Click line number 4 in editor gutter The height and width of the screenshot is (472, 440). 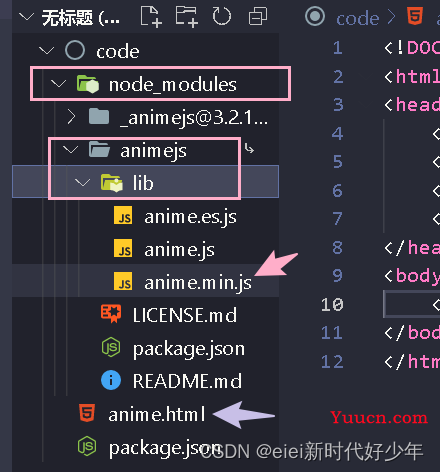[338, 133]
